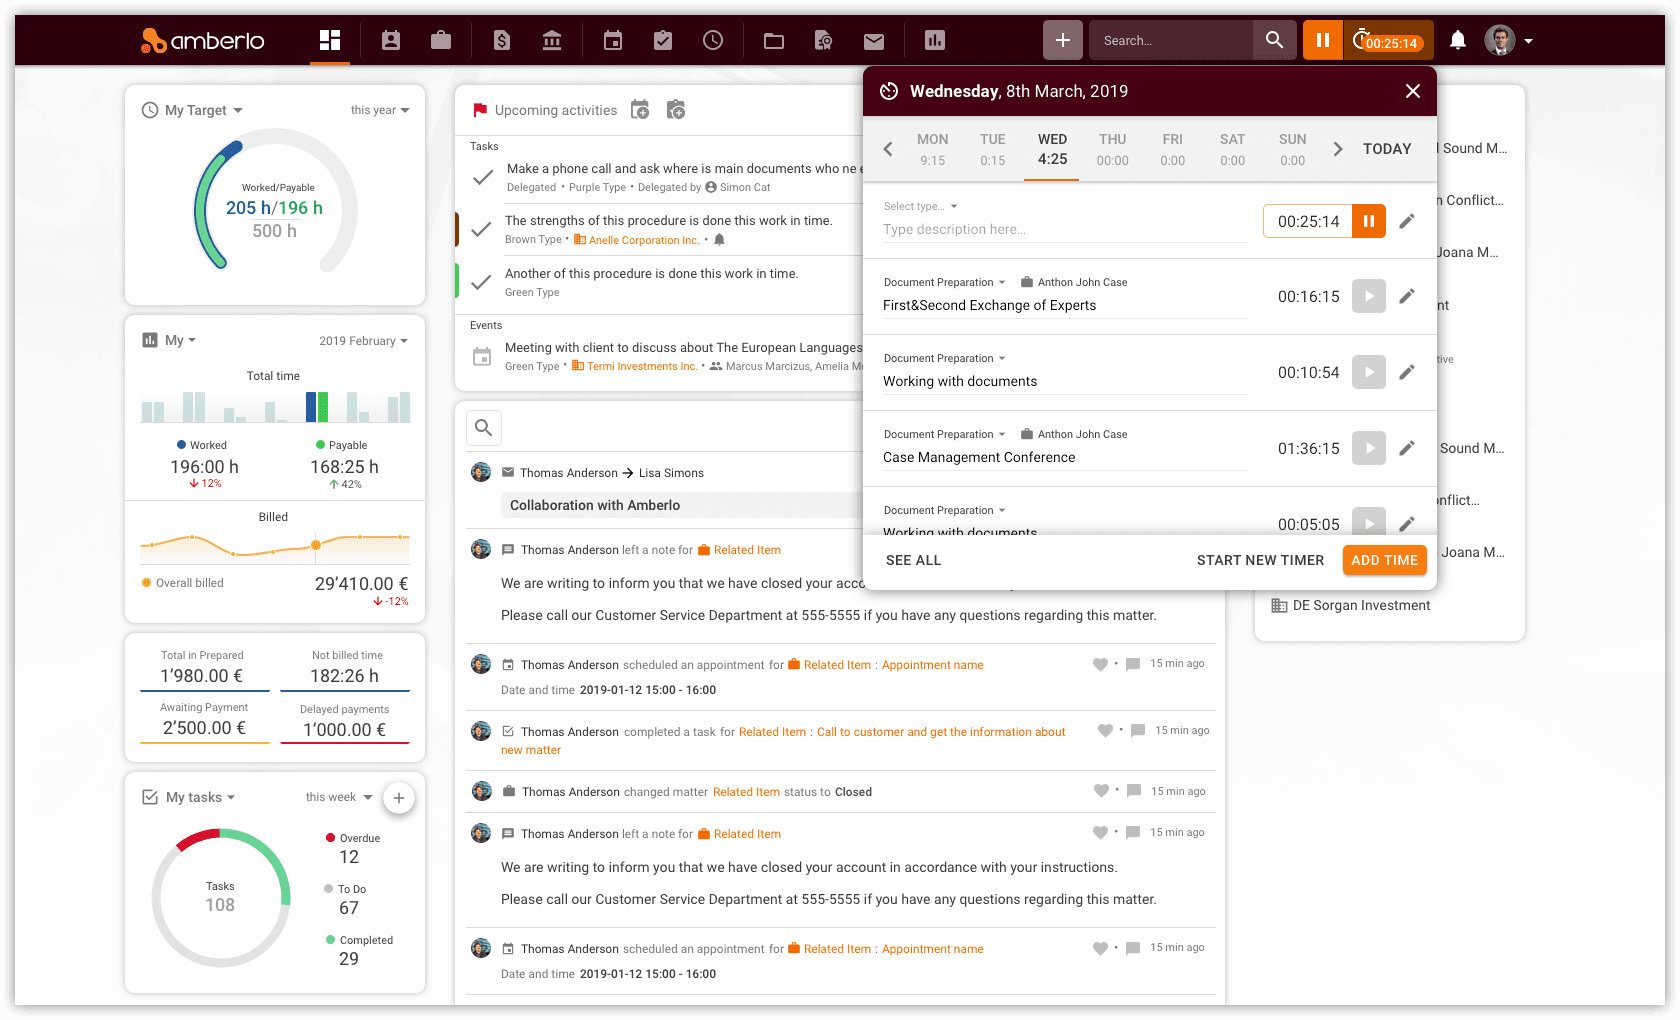1680x1020 pixels.
Task: Pause the running 00:25:14 timer in the panel
Action: click(x=1369, y=221)
